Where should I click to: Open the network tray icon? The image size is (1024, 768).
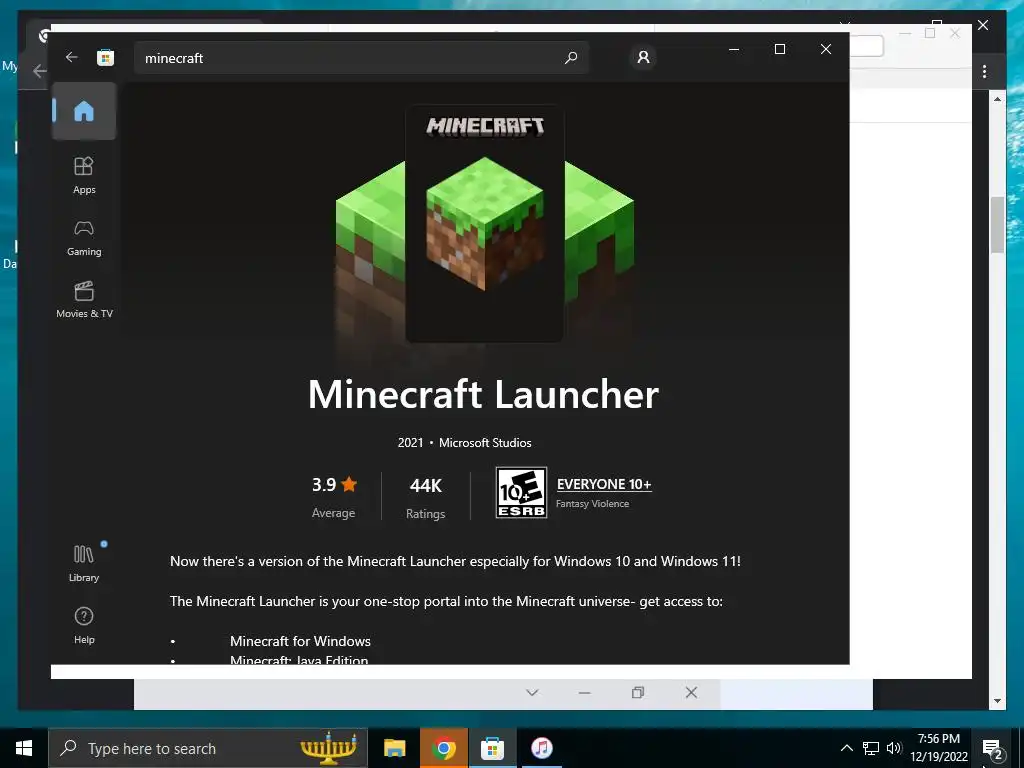[x=871, y=748]
